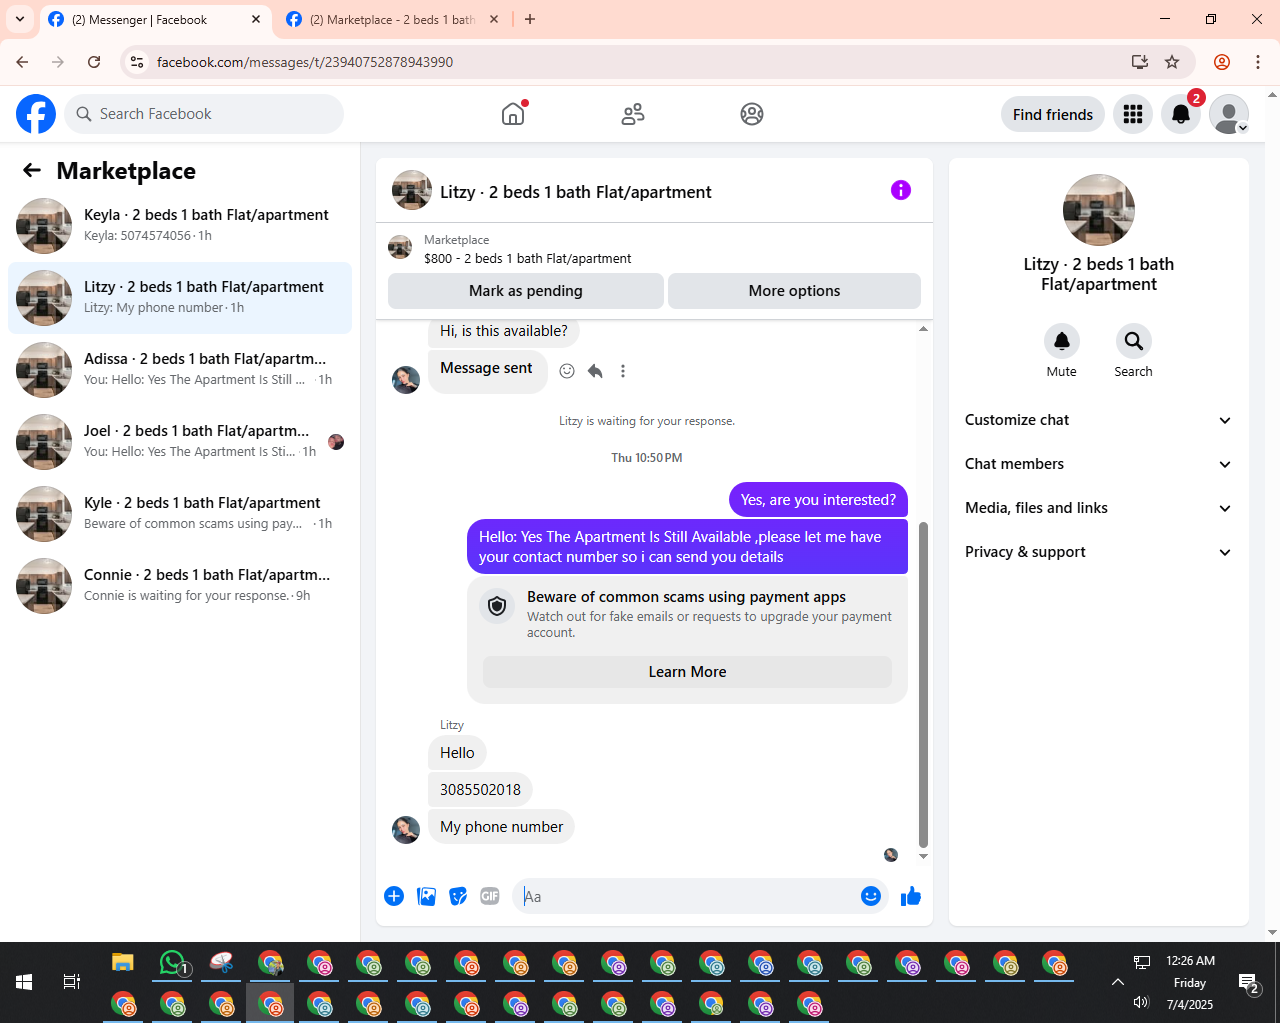Open Task View on taskbar
This screenshot has width=1280, height=1023.
(x=72, y=982)
